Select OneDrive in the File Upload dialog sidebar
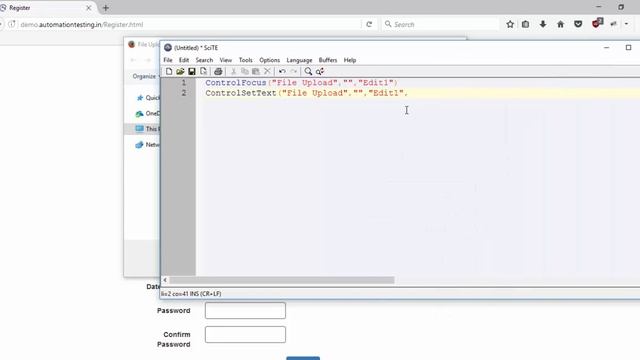This screenshot has height=360, width=640. click(x=148, y=113)
